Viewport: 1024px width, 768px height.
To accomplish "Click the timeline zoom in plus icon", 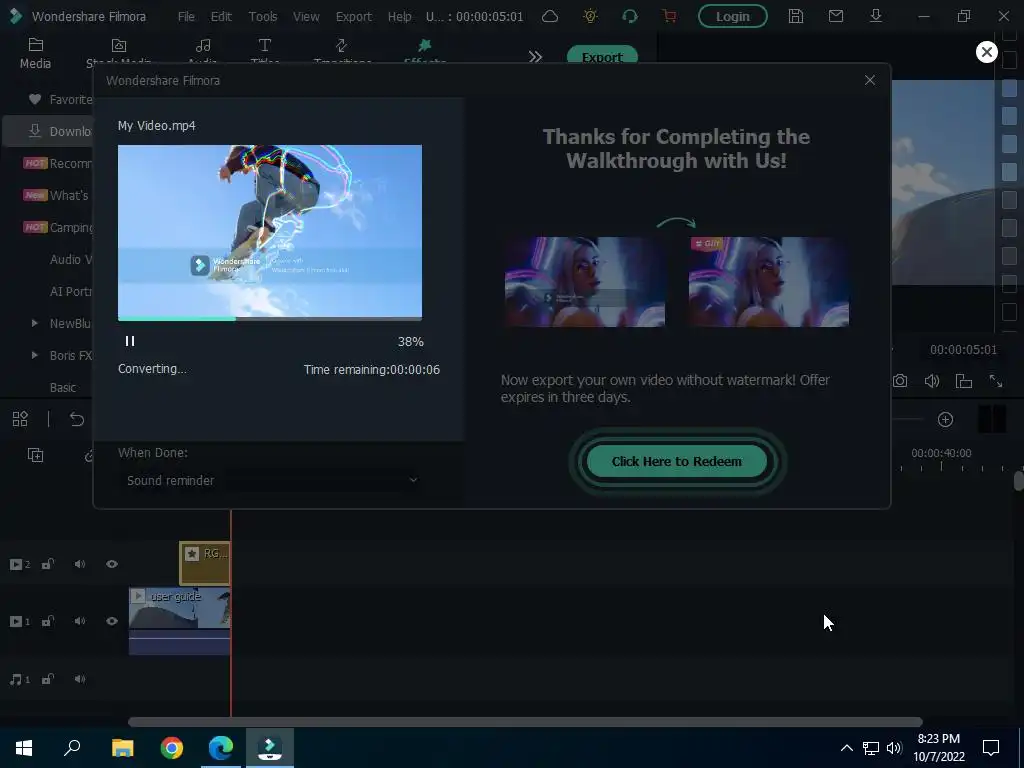I will 945,419.
